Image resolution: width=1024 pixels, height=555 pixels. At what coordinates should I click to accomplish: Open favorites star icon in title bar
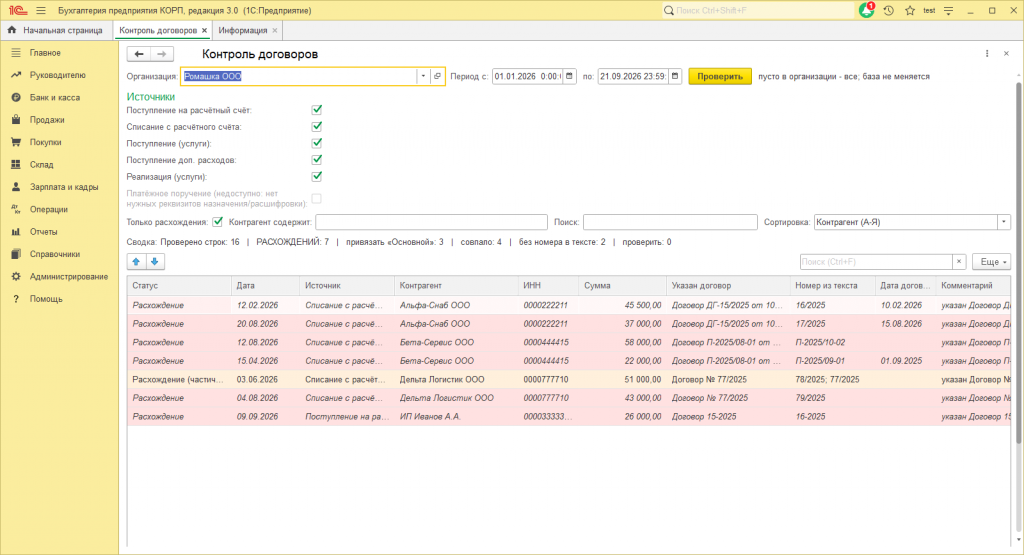[910, 10]
